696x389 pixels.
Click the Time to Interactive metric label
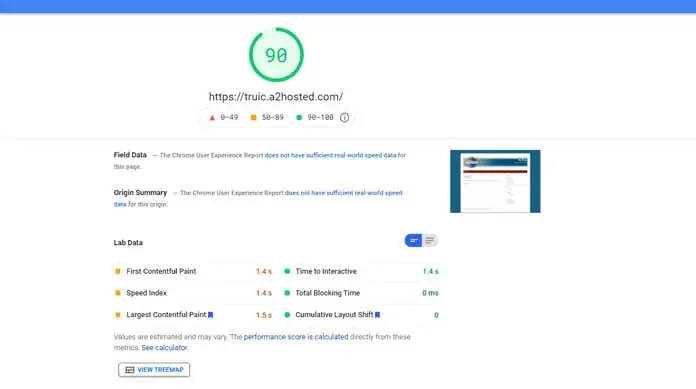point(326,271)
